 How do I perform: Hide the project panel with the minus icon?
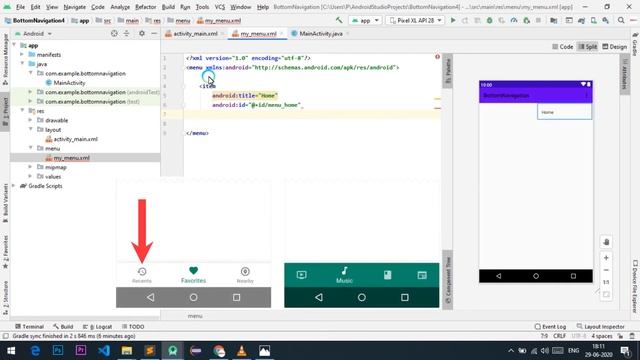tap(154, 33)
